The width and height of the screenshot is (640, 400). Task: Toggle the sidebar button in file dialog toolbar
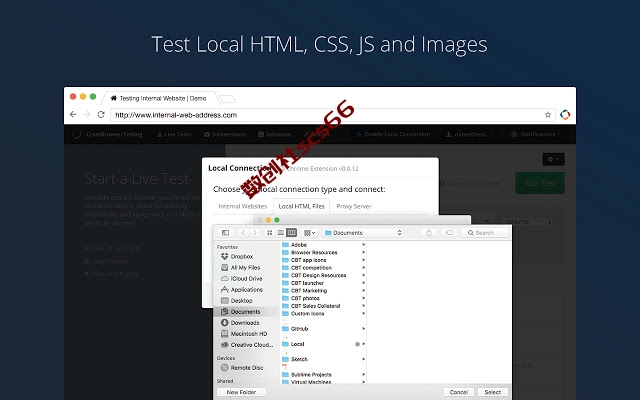[x=225, y=233]
